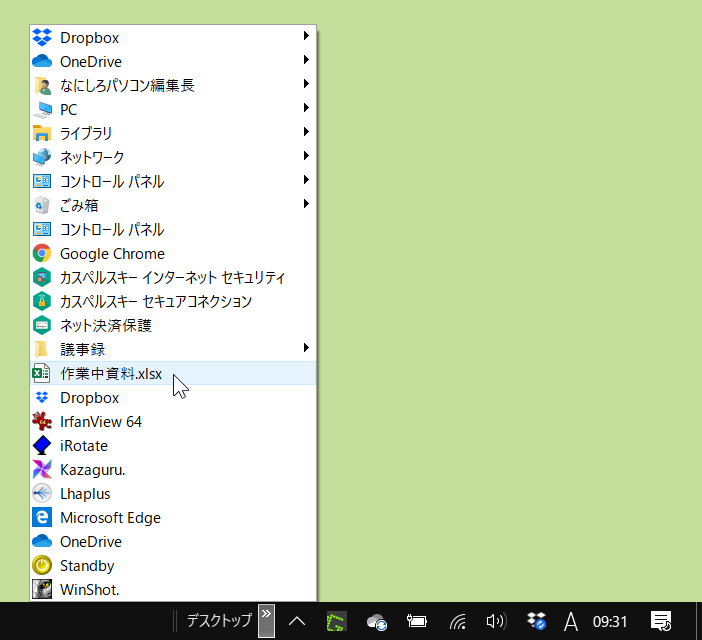Click the green tray icon on taskbar
The image size is (702, 640).
click(x=336, y=621)
